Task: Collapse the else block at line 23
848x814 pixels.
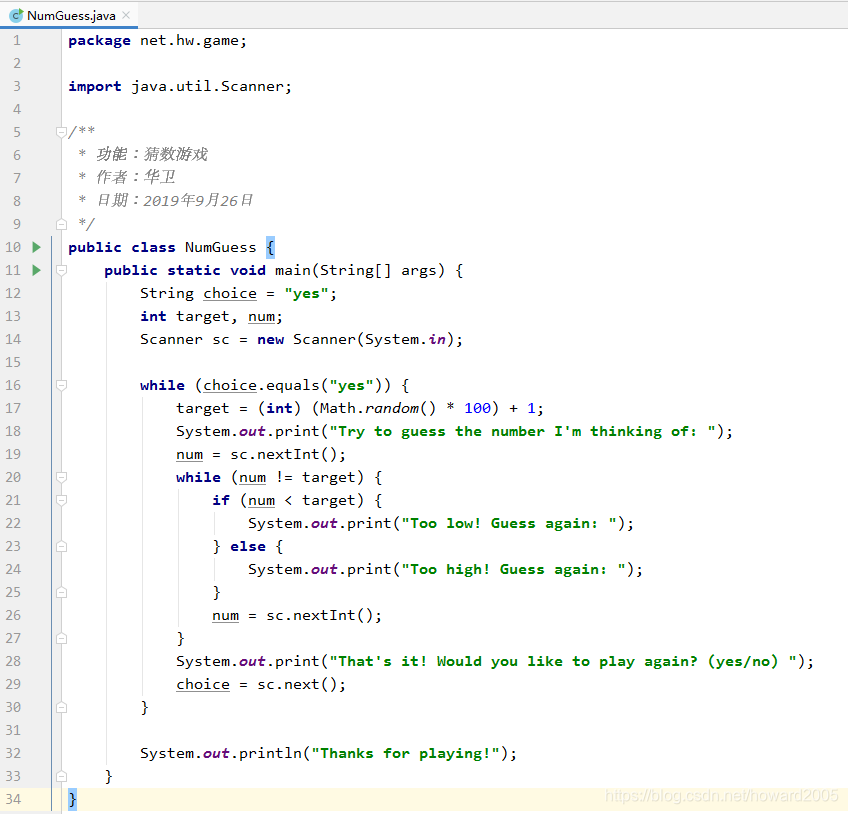Action: [61, 546]
